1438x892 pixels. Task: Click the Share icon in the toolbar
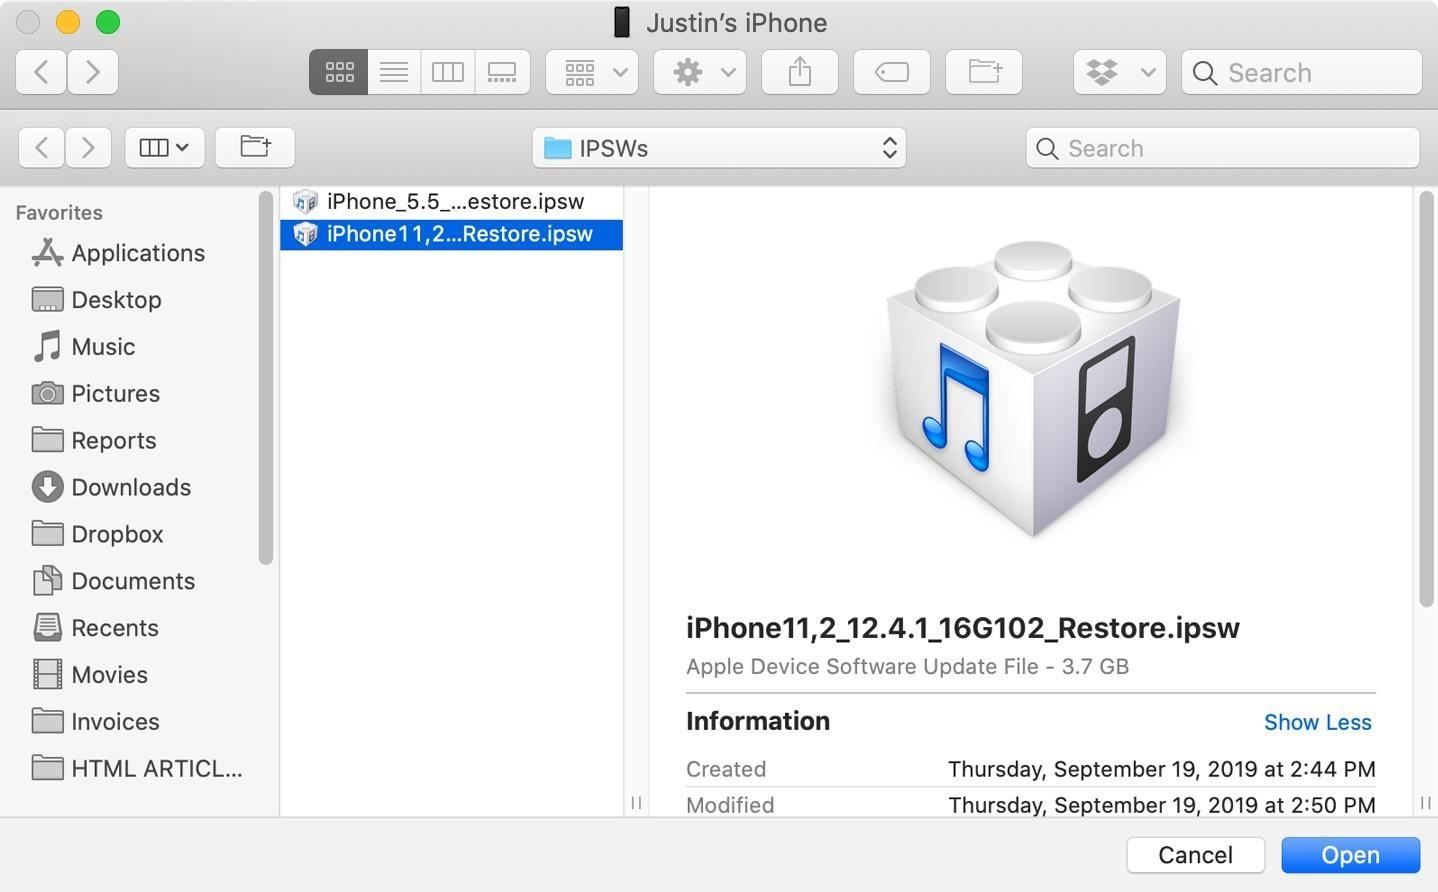point(798,71)
